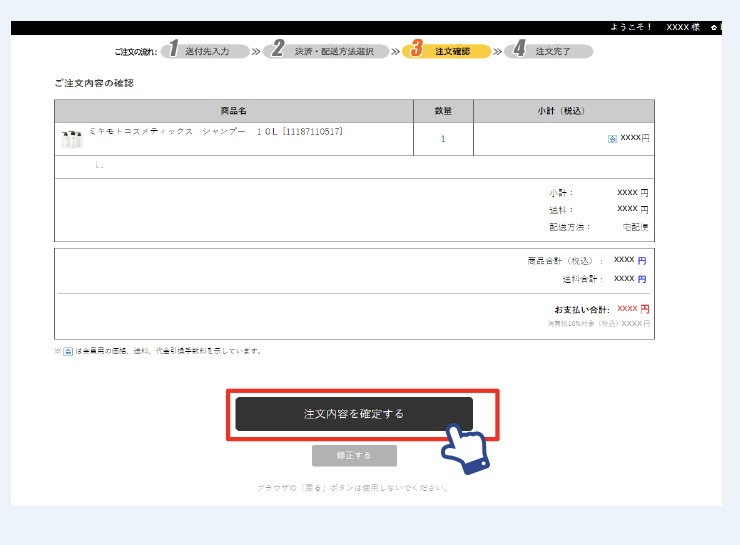
Task: Click the step 1 number icon
Action: tap(172, 50)
